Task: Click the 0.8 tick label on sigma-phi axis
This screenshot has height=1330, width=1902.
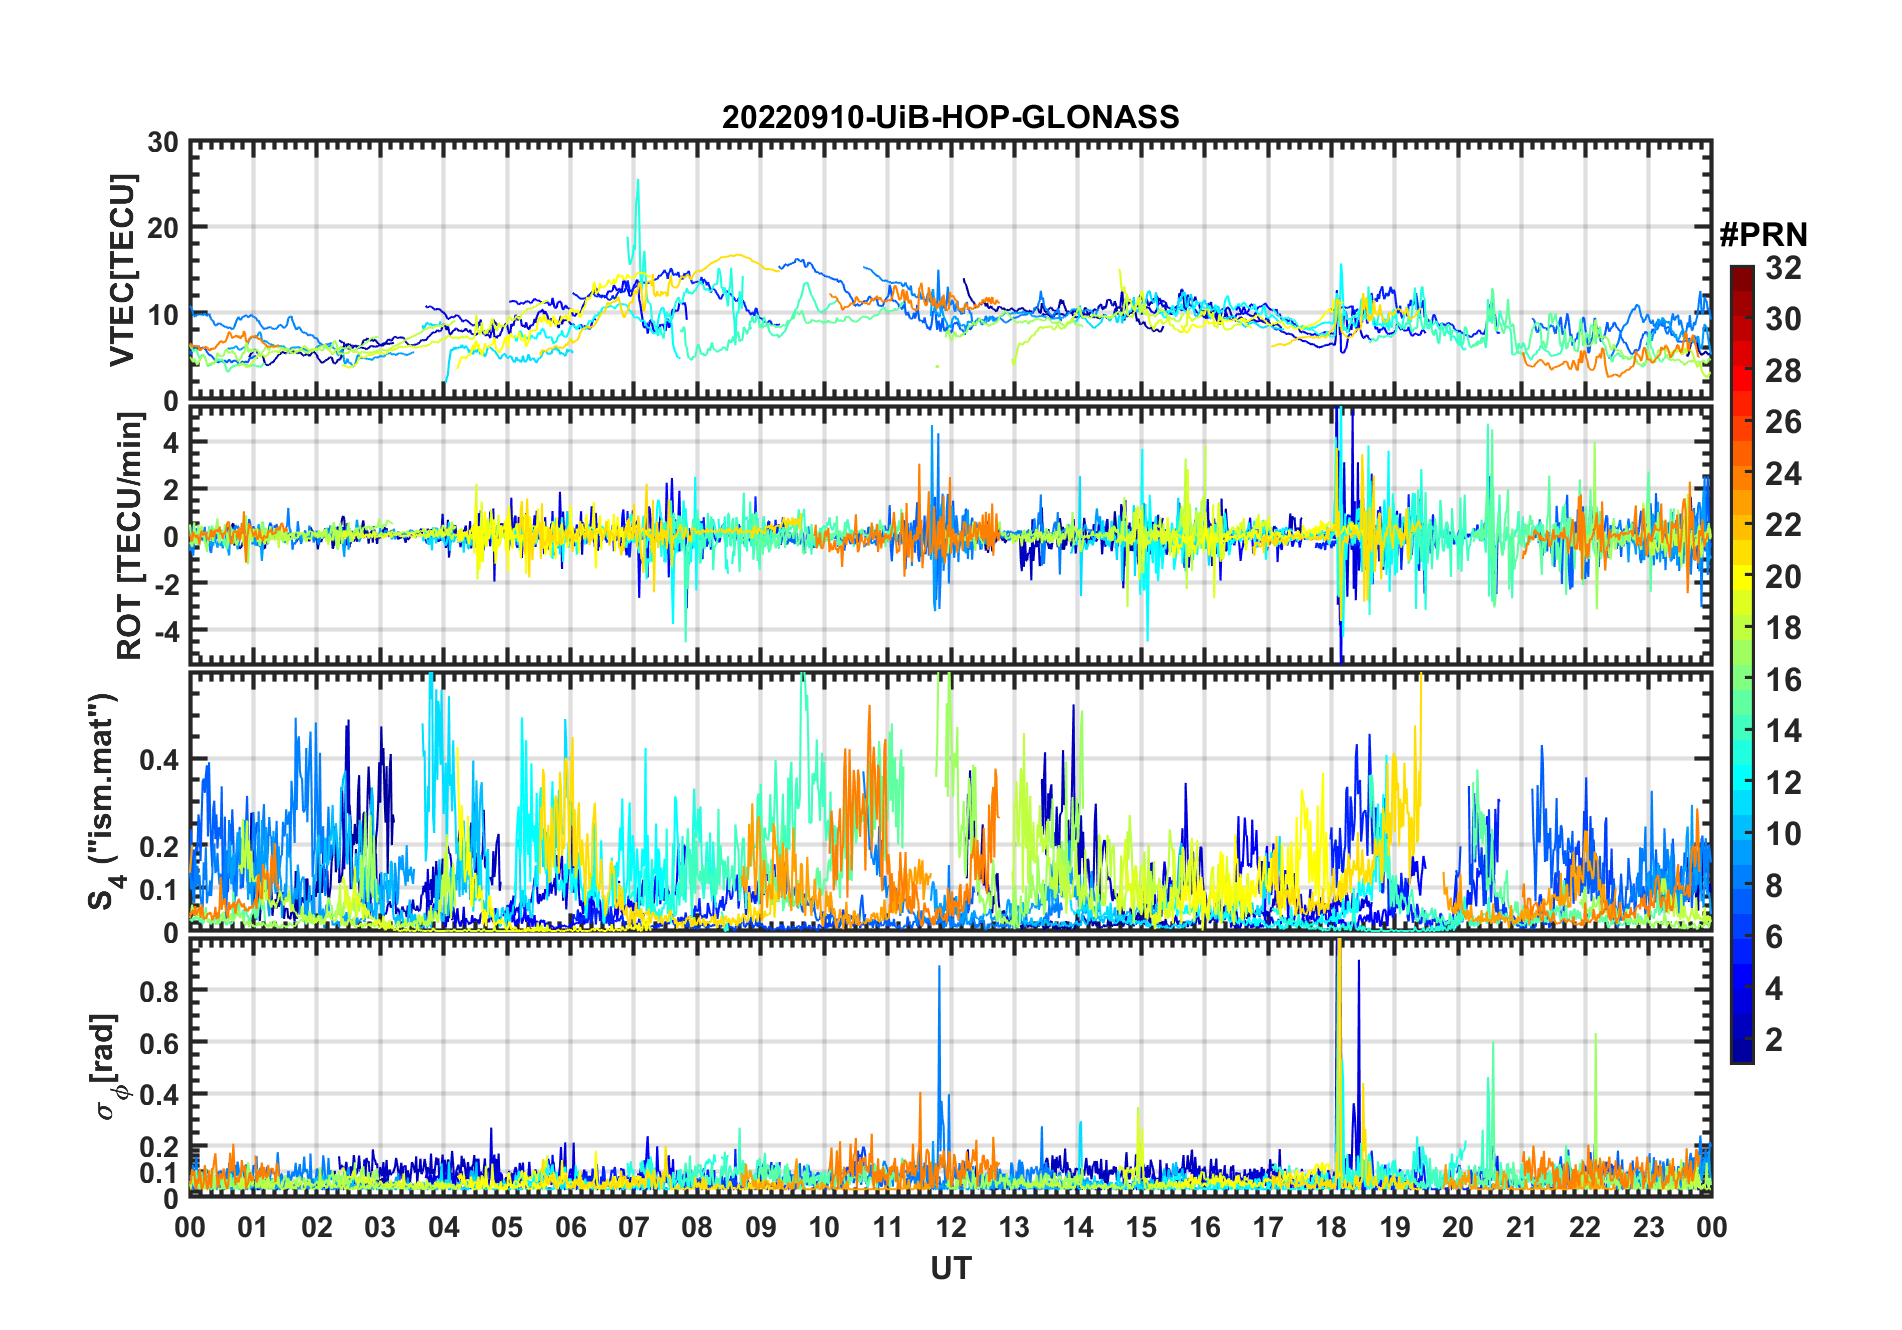Action: (158, 991)
